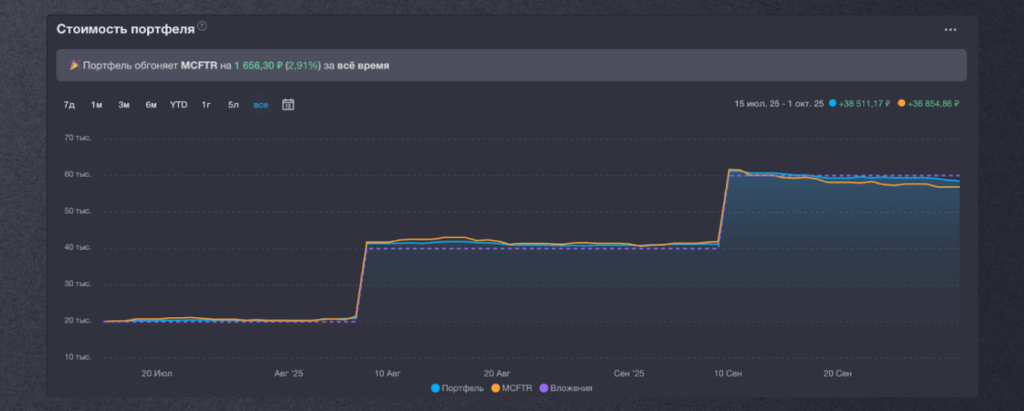
Task: Switch chart to YTD range
Action: point(178,104)
